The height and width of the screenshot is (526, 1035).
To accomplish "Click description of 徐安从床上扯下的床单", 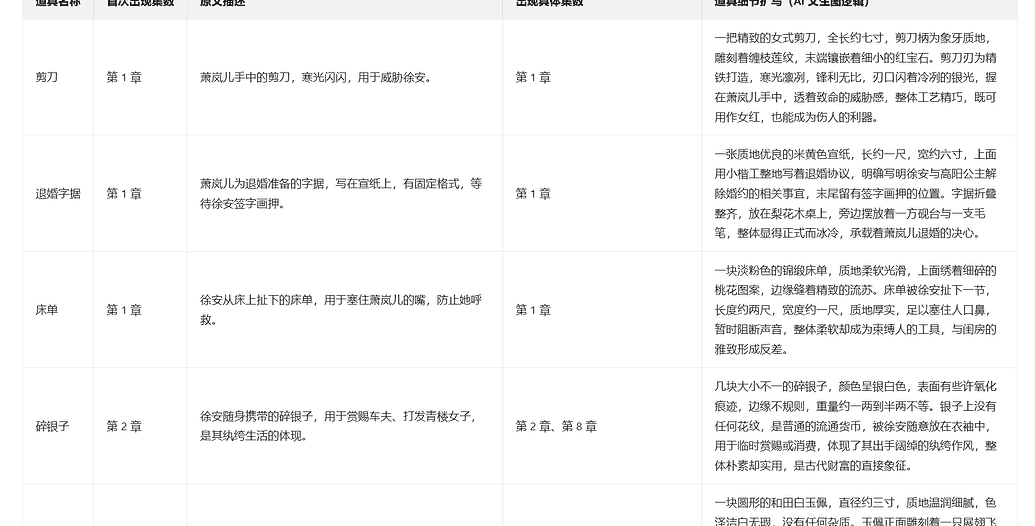I will coord(340,310).
